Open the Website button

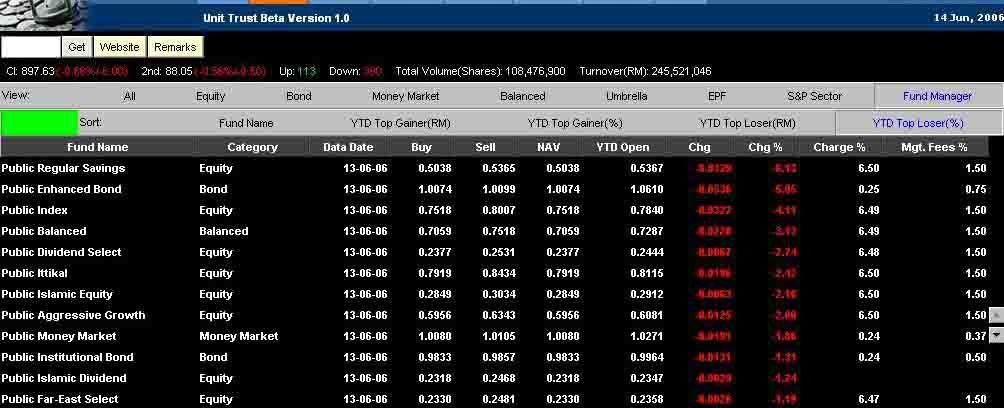(x=119, y=47)
